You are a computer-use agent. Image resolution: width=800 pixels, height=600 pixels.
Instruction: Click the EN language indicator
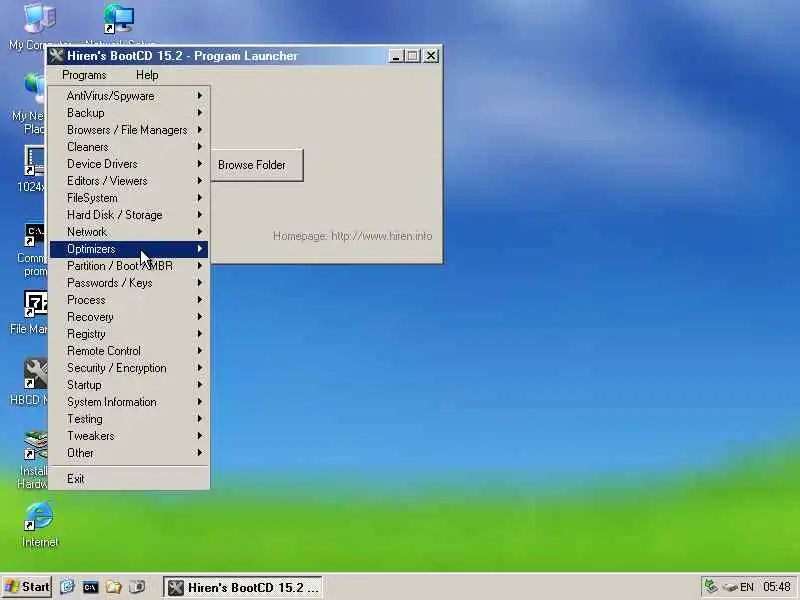(746, 587)
